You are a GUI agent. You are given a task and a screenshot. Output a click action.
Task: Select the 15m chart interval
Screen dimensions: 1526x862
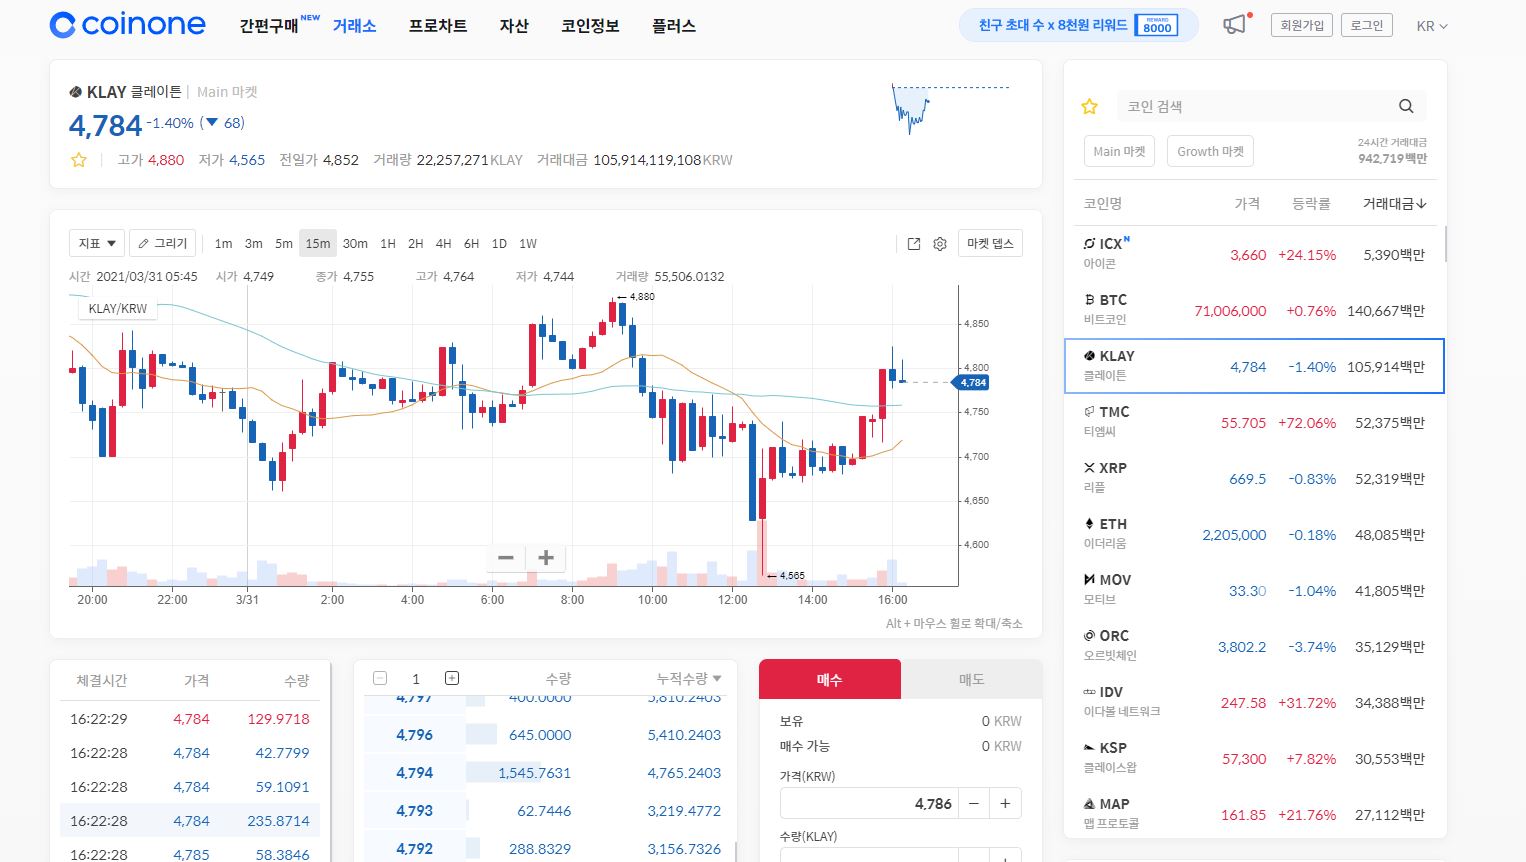(318, 244)
